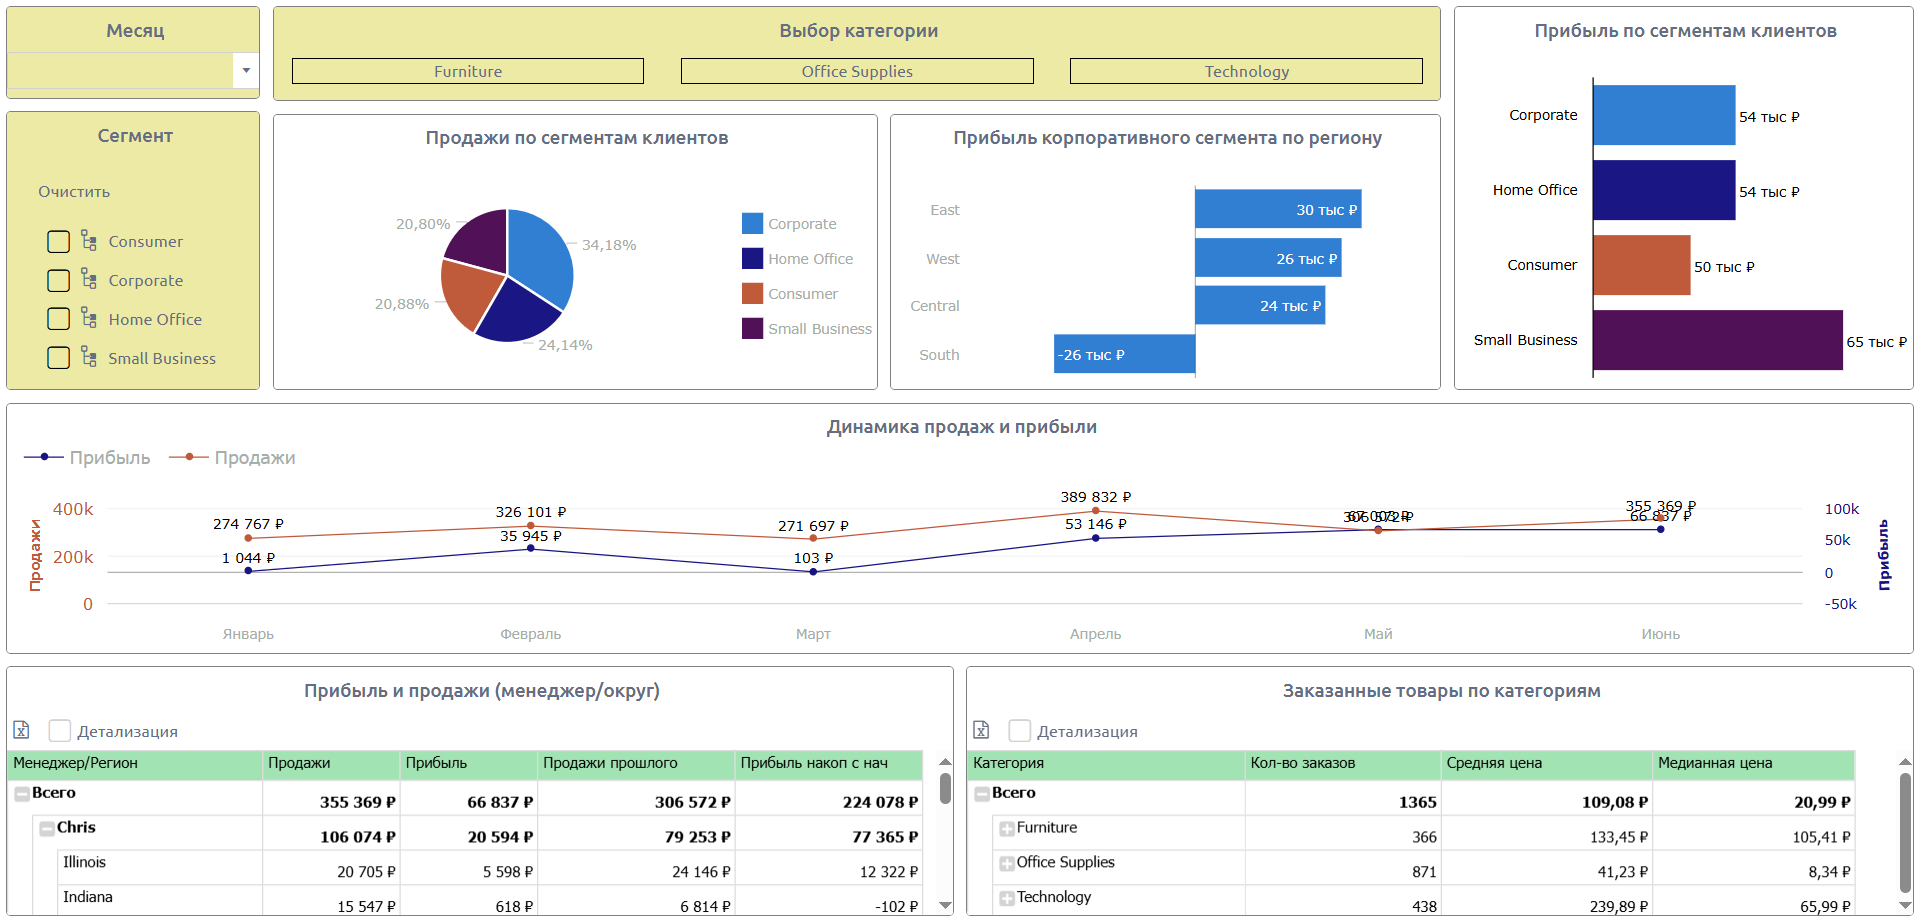Viewport: 1917px width, 920px height.
Task: Click hierarchy icon beside Home Office
Action: (89, 319)
